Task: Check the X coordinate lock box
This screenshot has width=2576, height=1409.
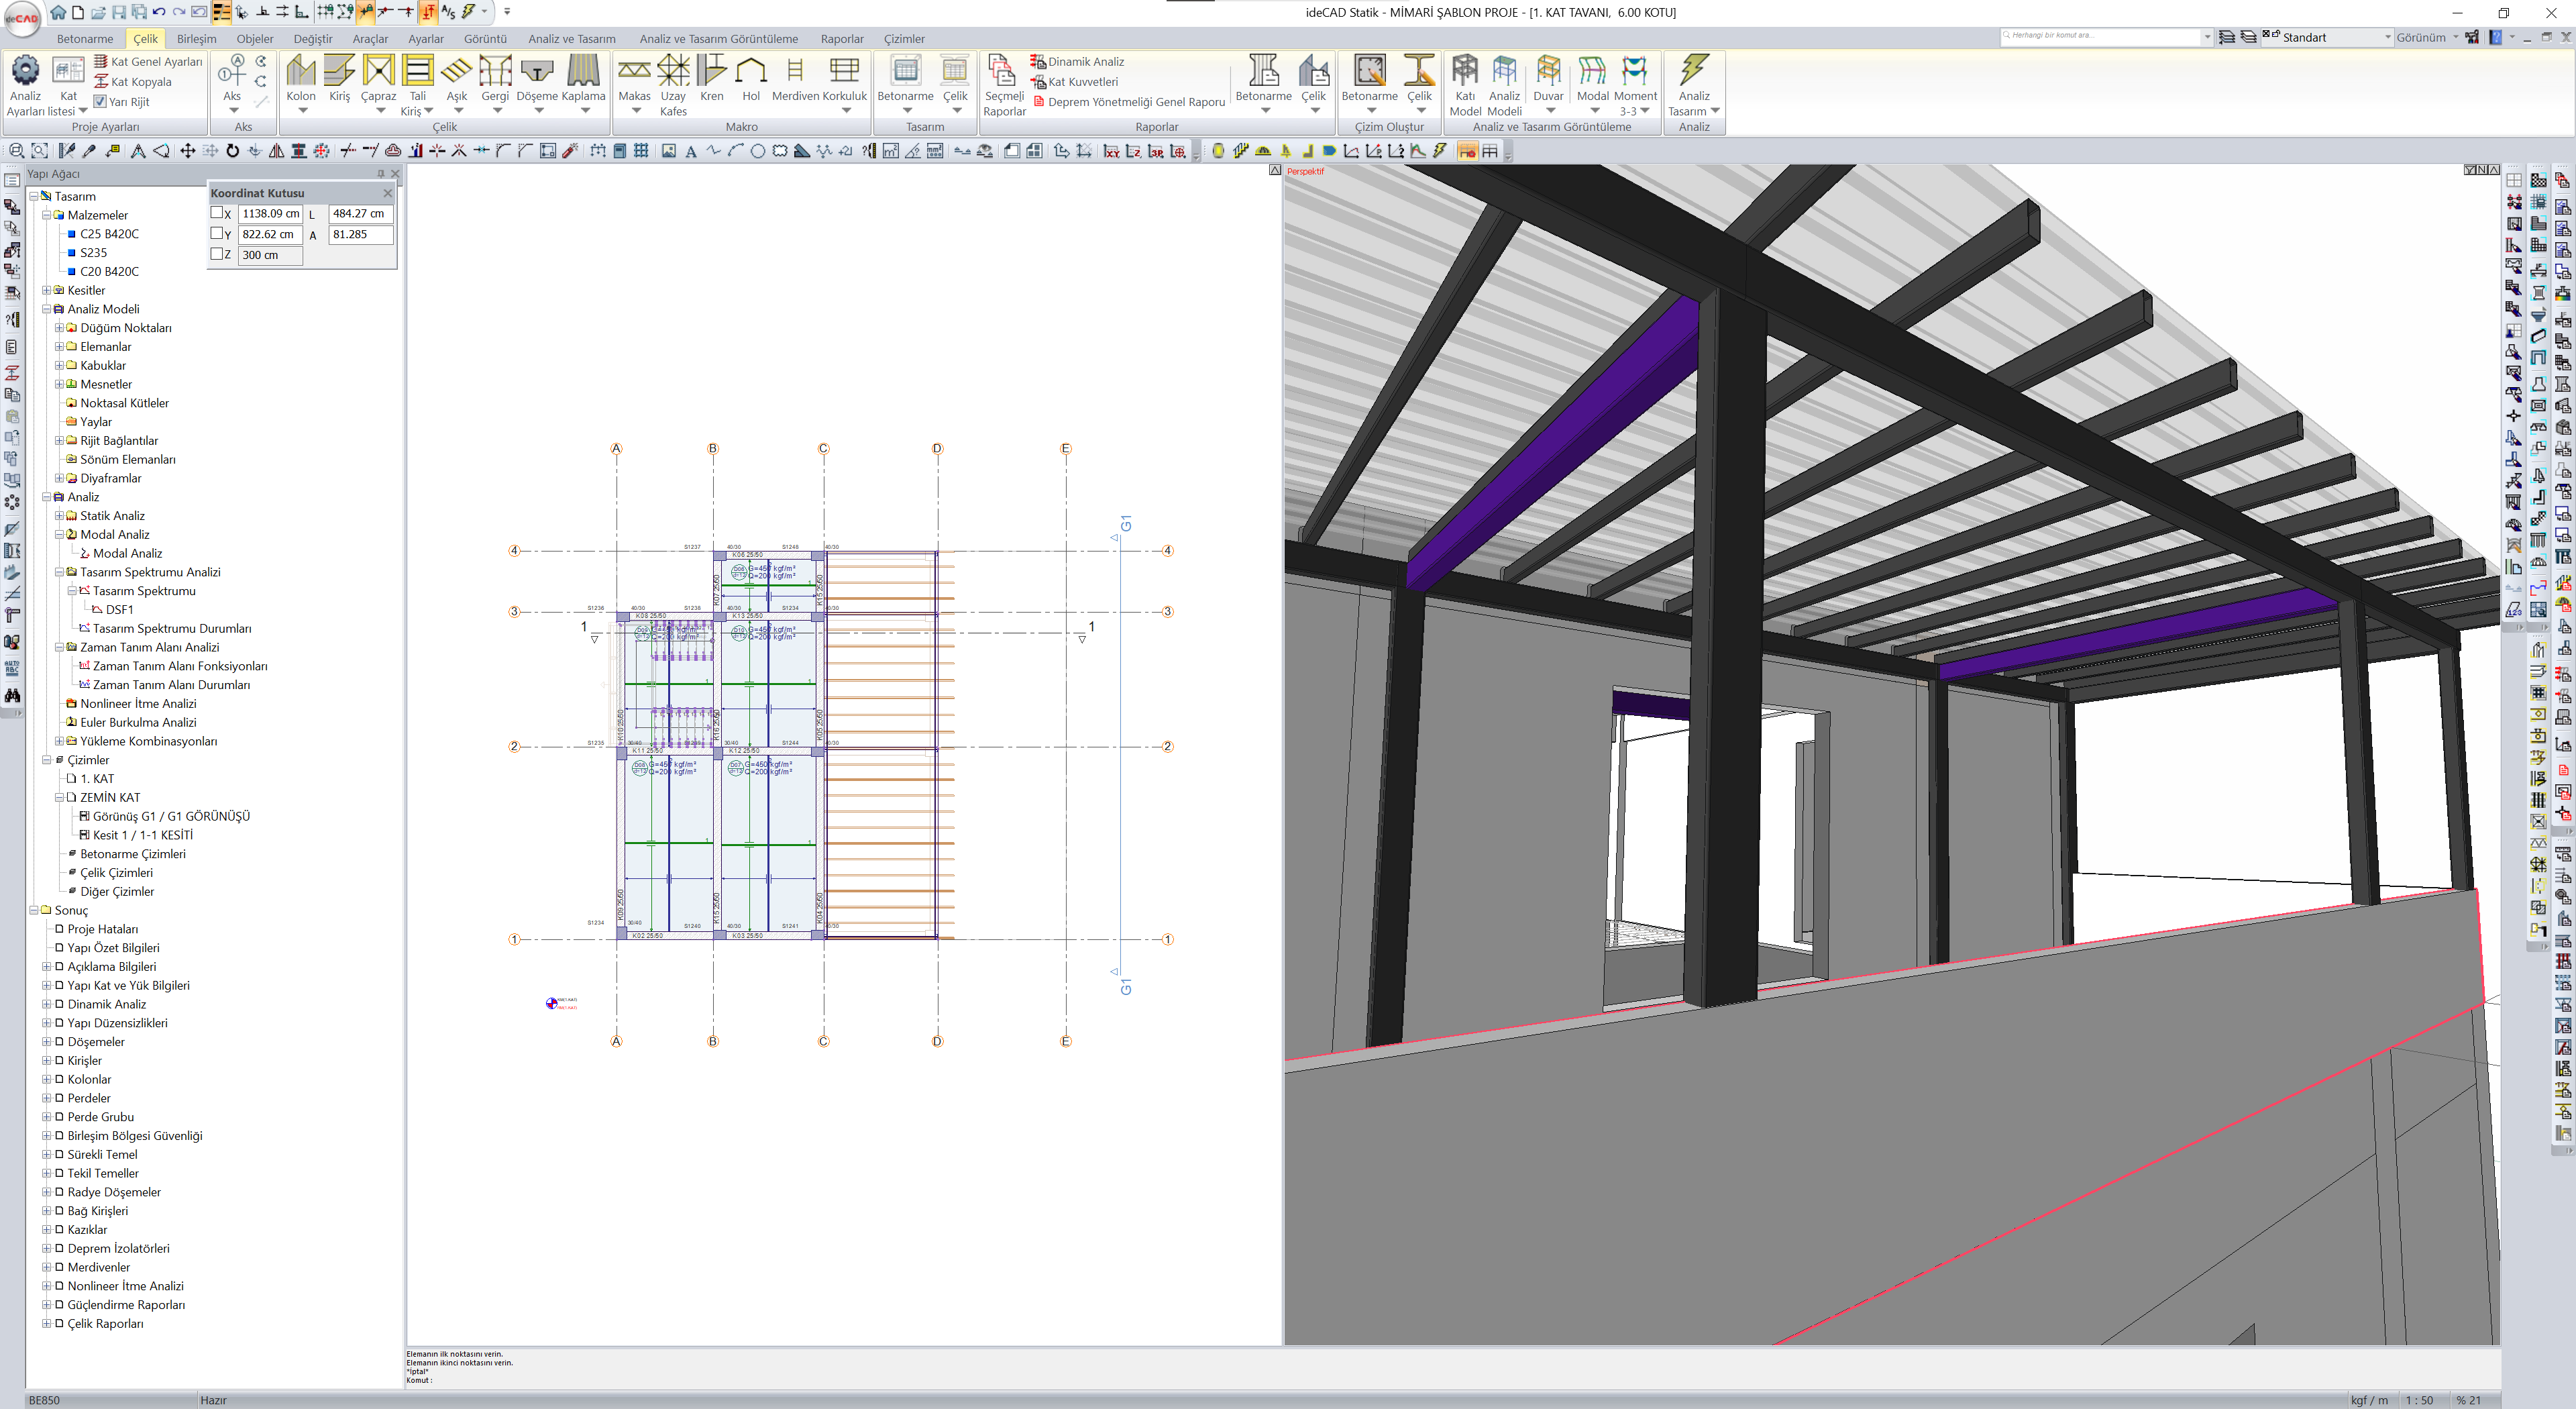Action: pyautogui.click(x=216, y=213)
